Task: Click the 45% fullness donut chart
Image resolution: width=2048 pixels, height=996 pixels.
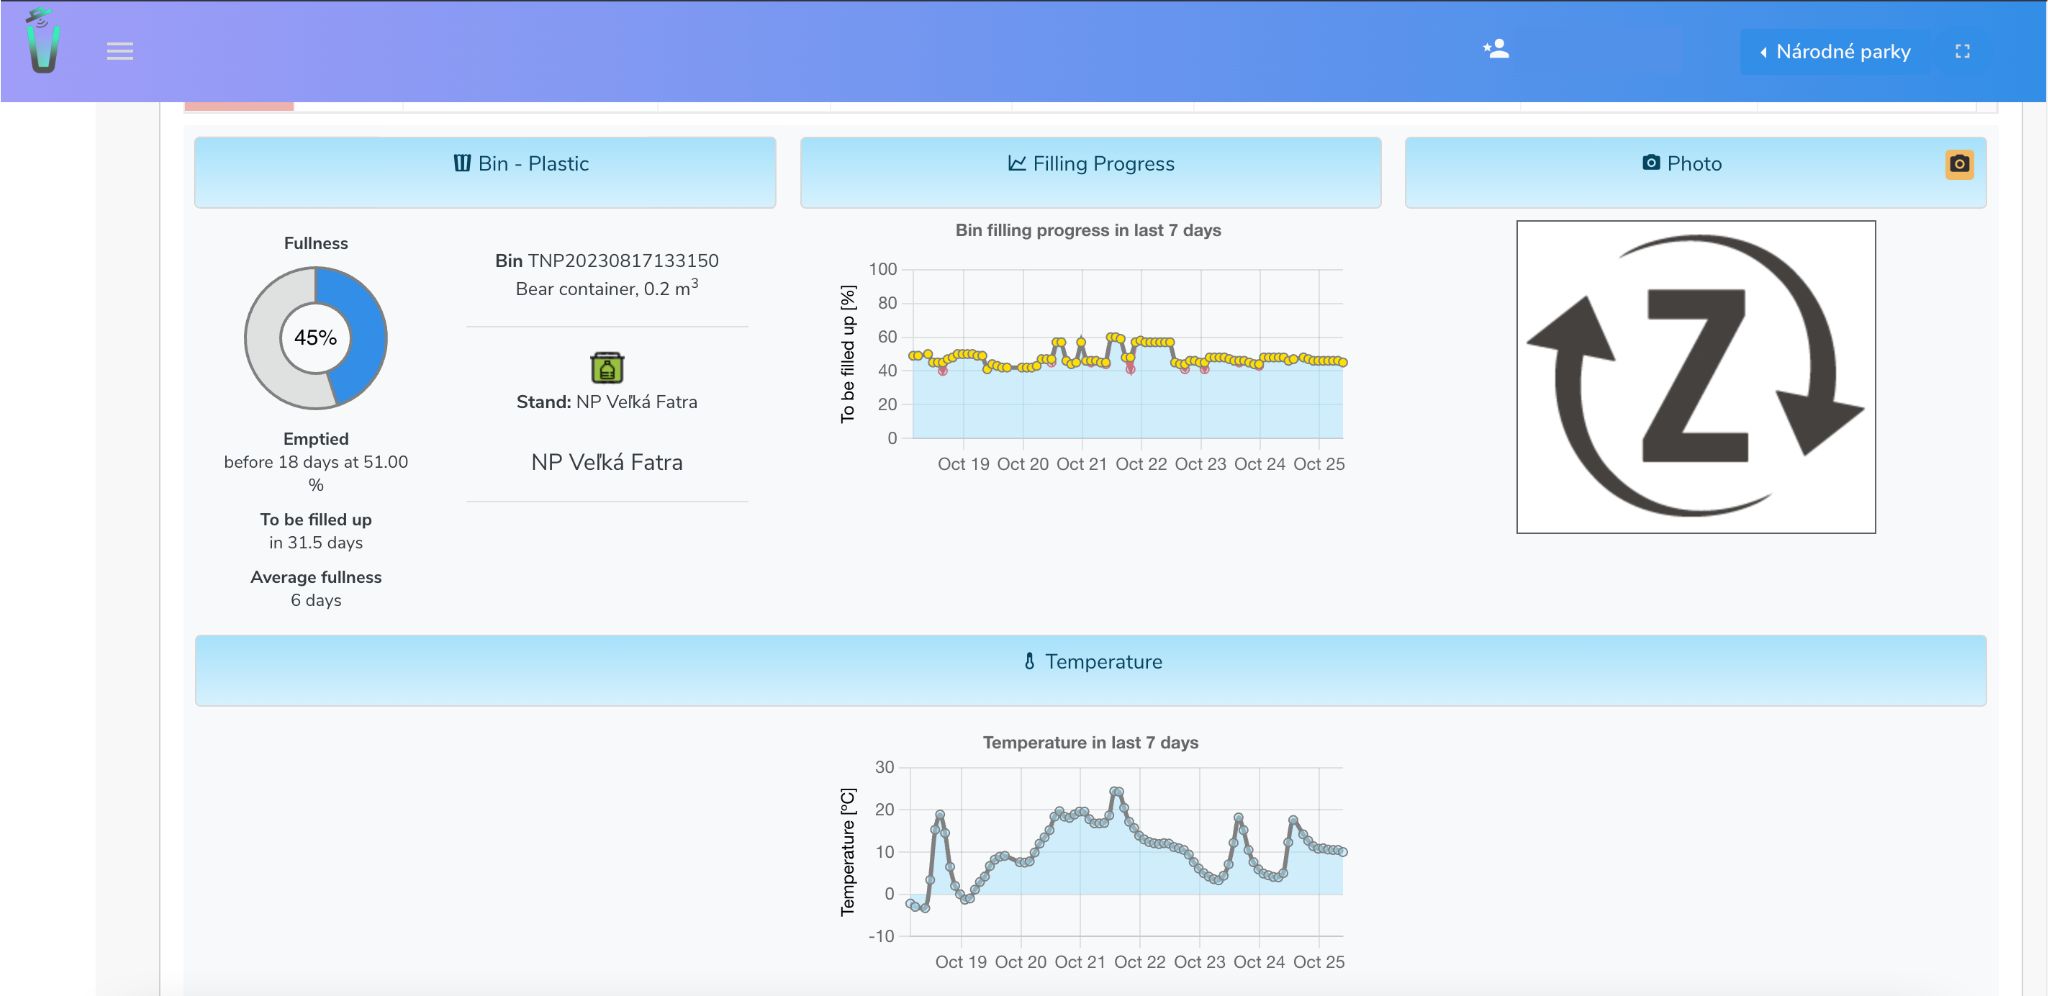Action: 316,338
